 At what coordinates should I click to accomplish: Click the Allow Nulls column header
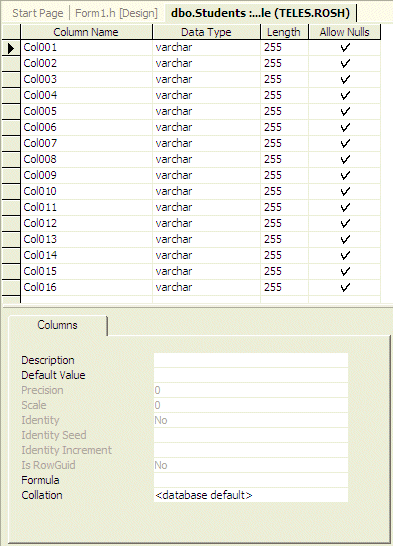345,32
